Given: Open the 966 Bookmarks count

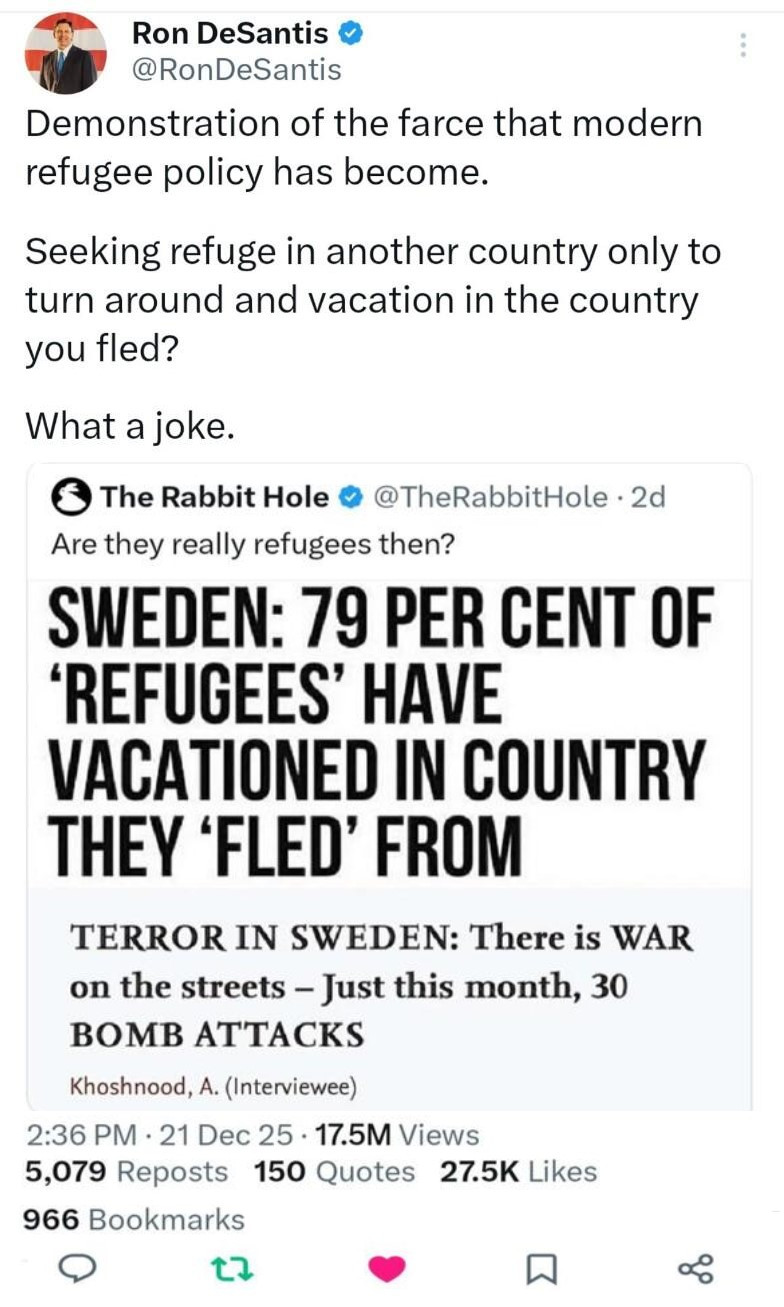Looking at the screenshot, I should 133,1219.
